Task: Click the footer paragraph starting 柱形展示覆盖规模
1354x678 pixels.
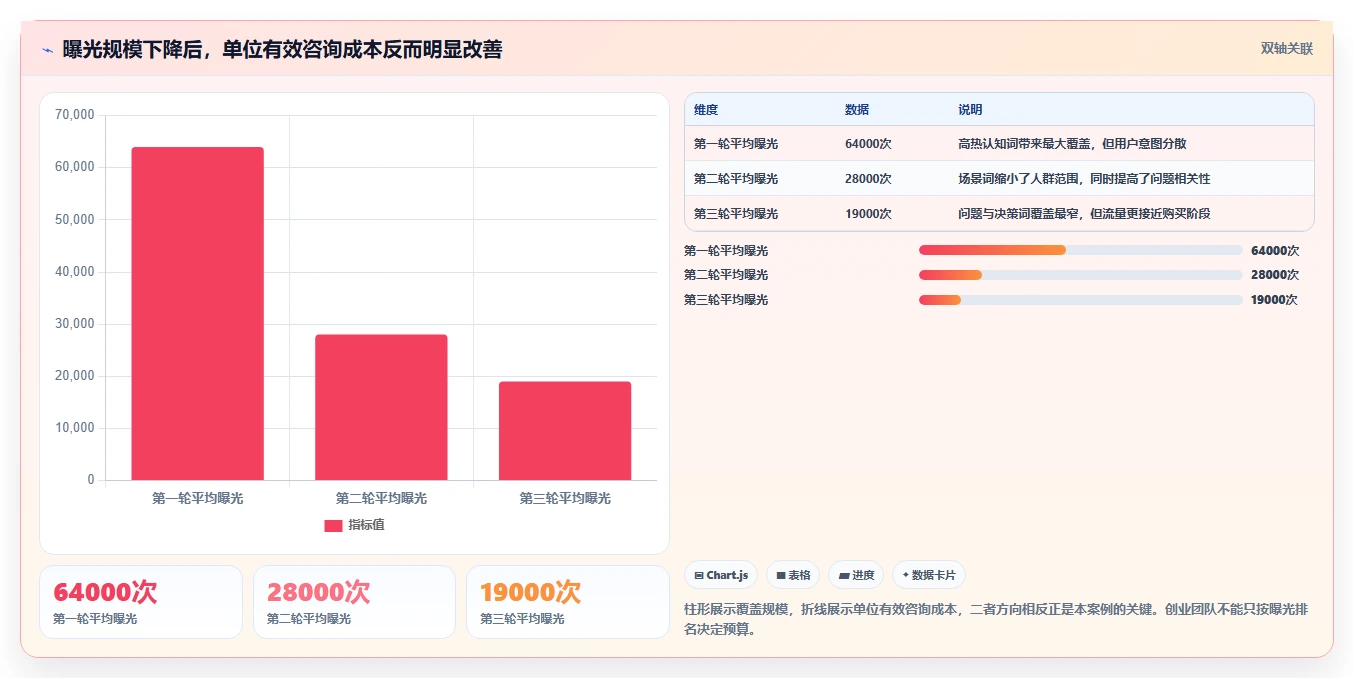Action: [996, 619]
